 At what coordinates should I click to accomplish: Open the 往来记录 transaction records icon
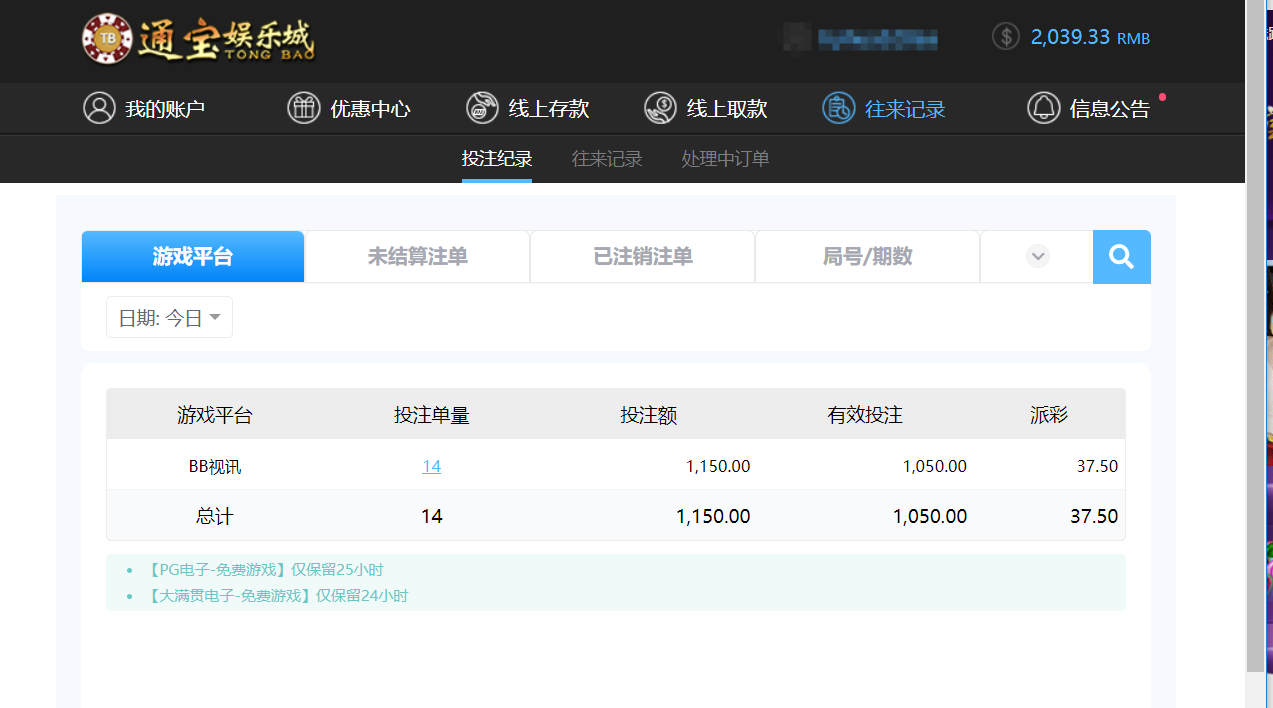click(x=840, y=108)
